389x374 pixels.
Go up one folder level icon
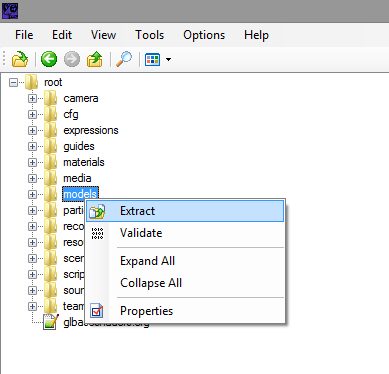(x=95, y=59)
